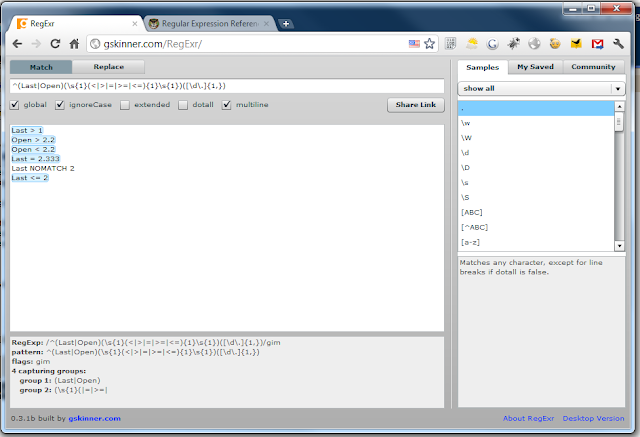
Task: Open the grid extension icon
Action: (451, 44)
